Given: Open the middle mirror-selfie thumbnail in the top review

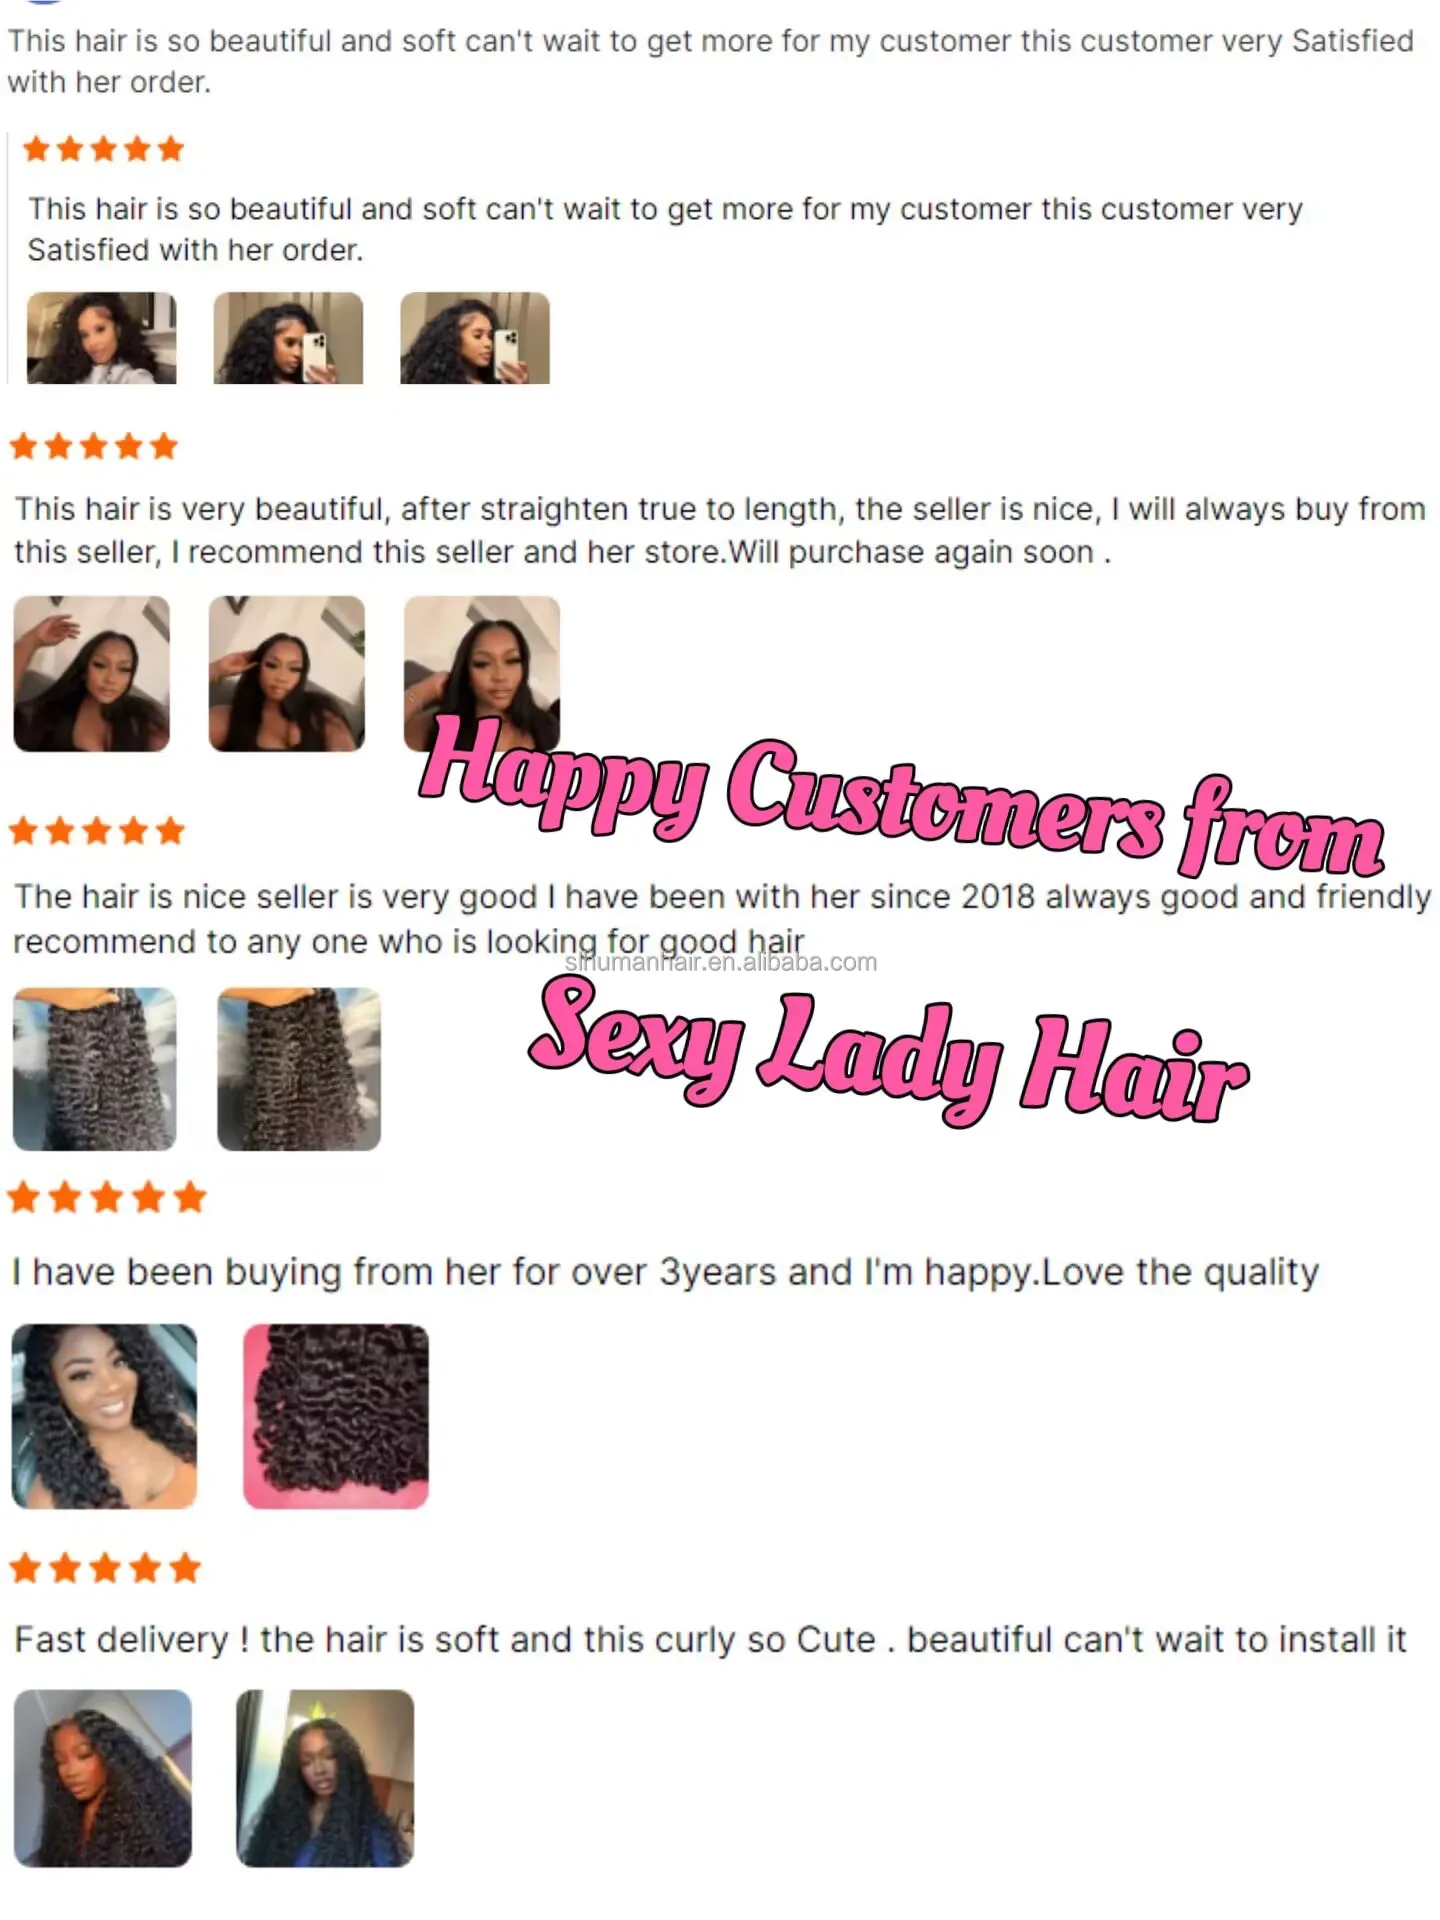Looking at the screenshot, I should tap(288, 338).
